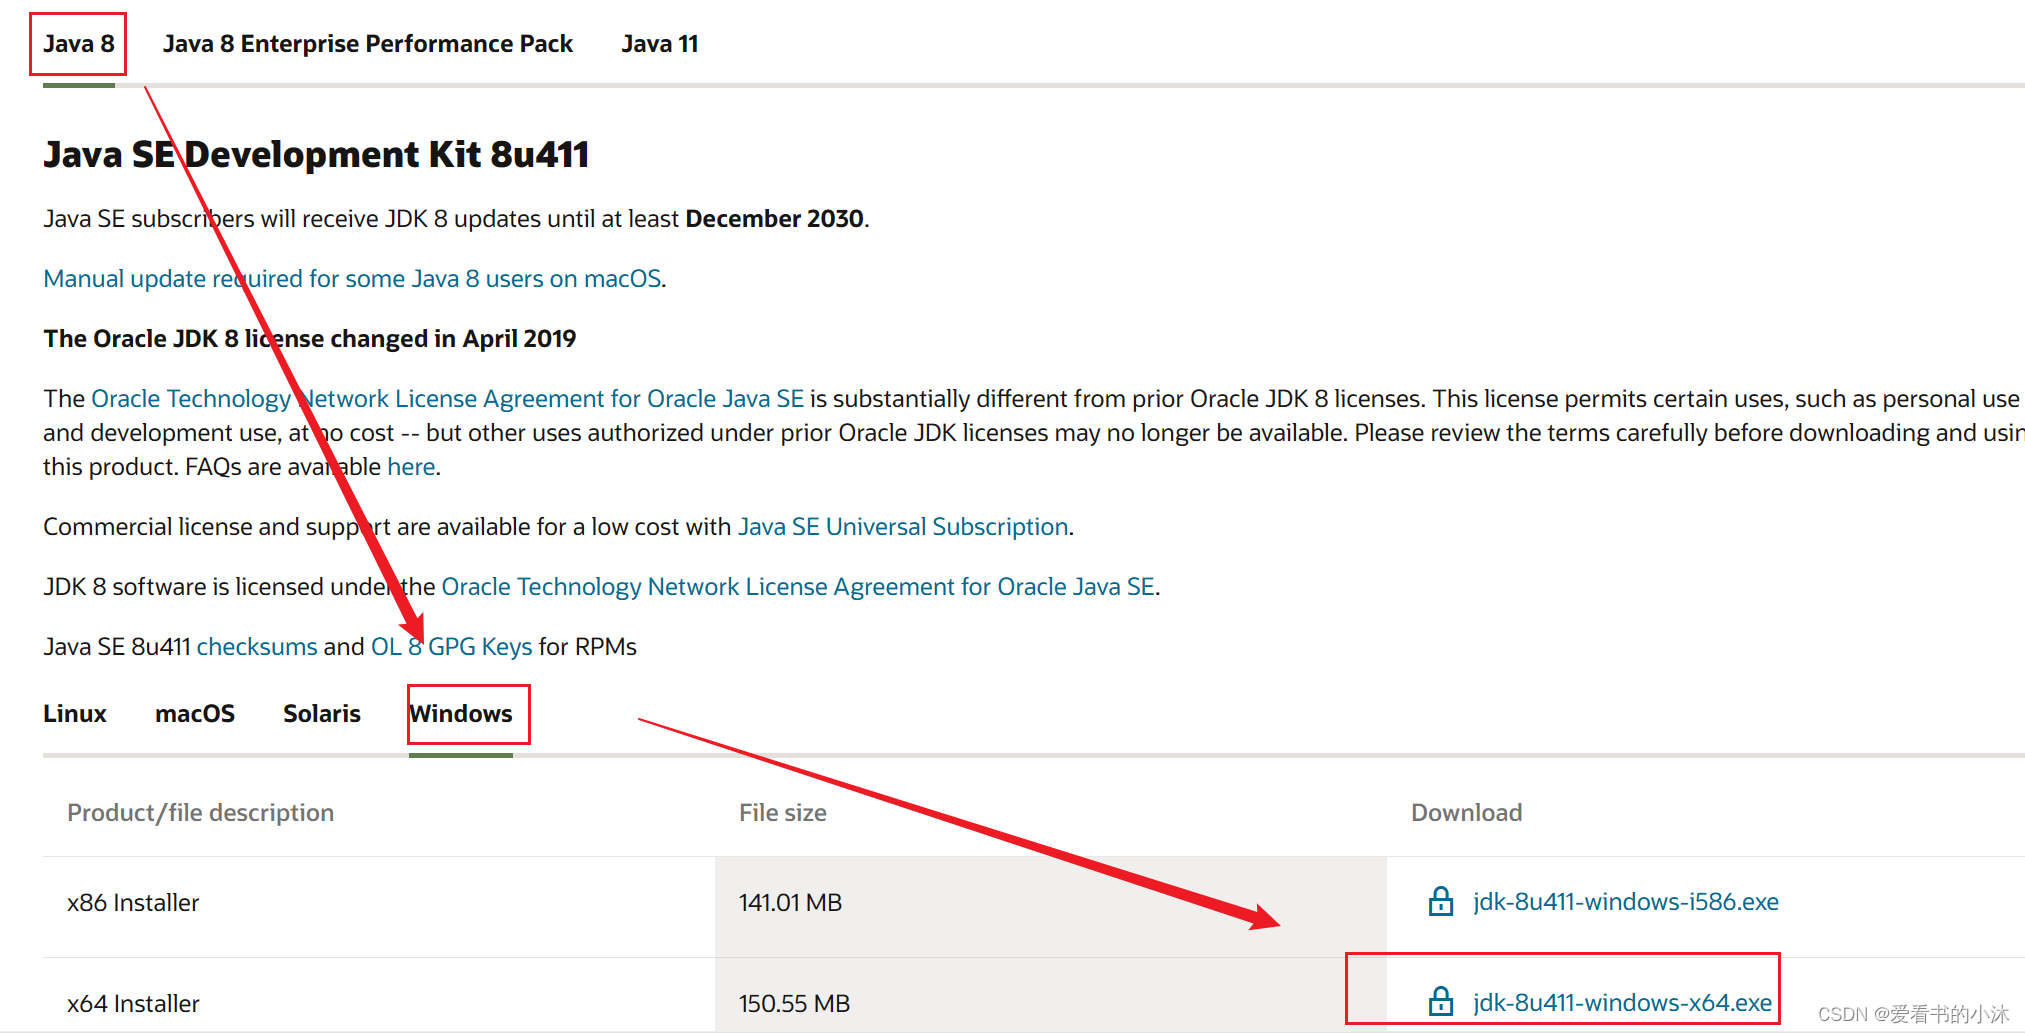2025x1033 pixels.
Task: Click the x64 Installer row description
Action: 133,1003
